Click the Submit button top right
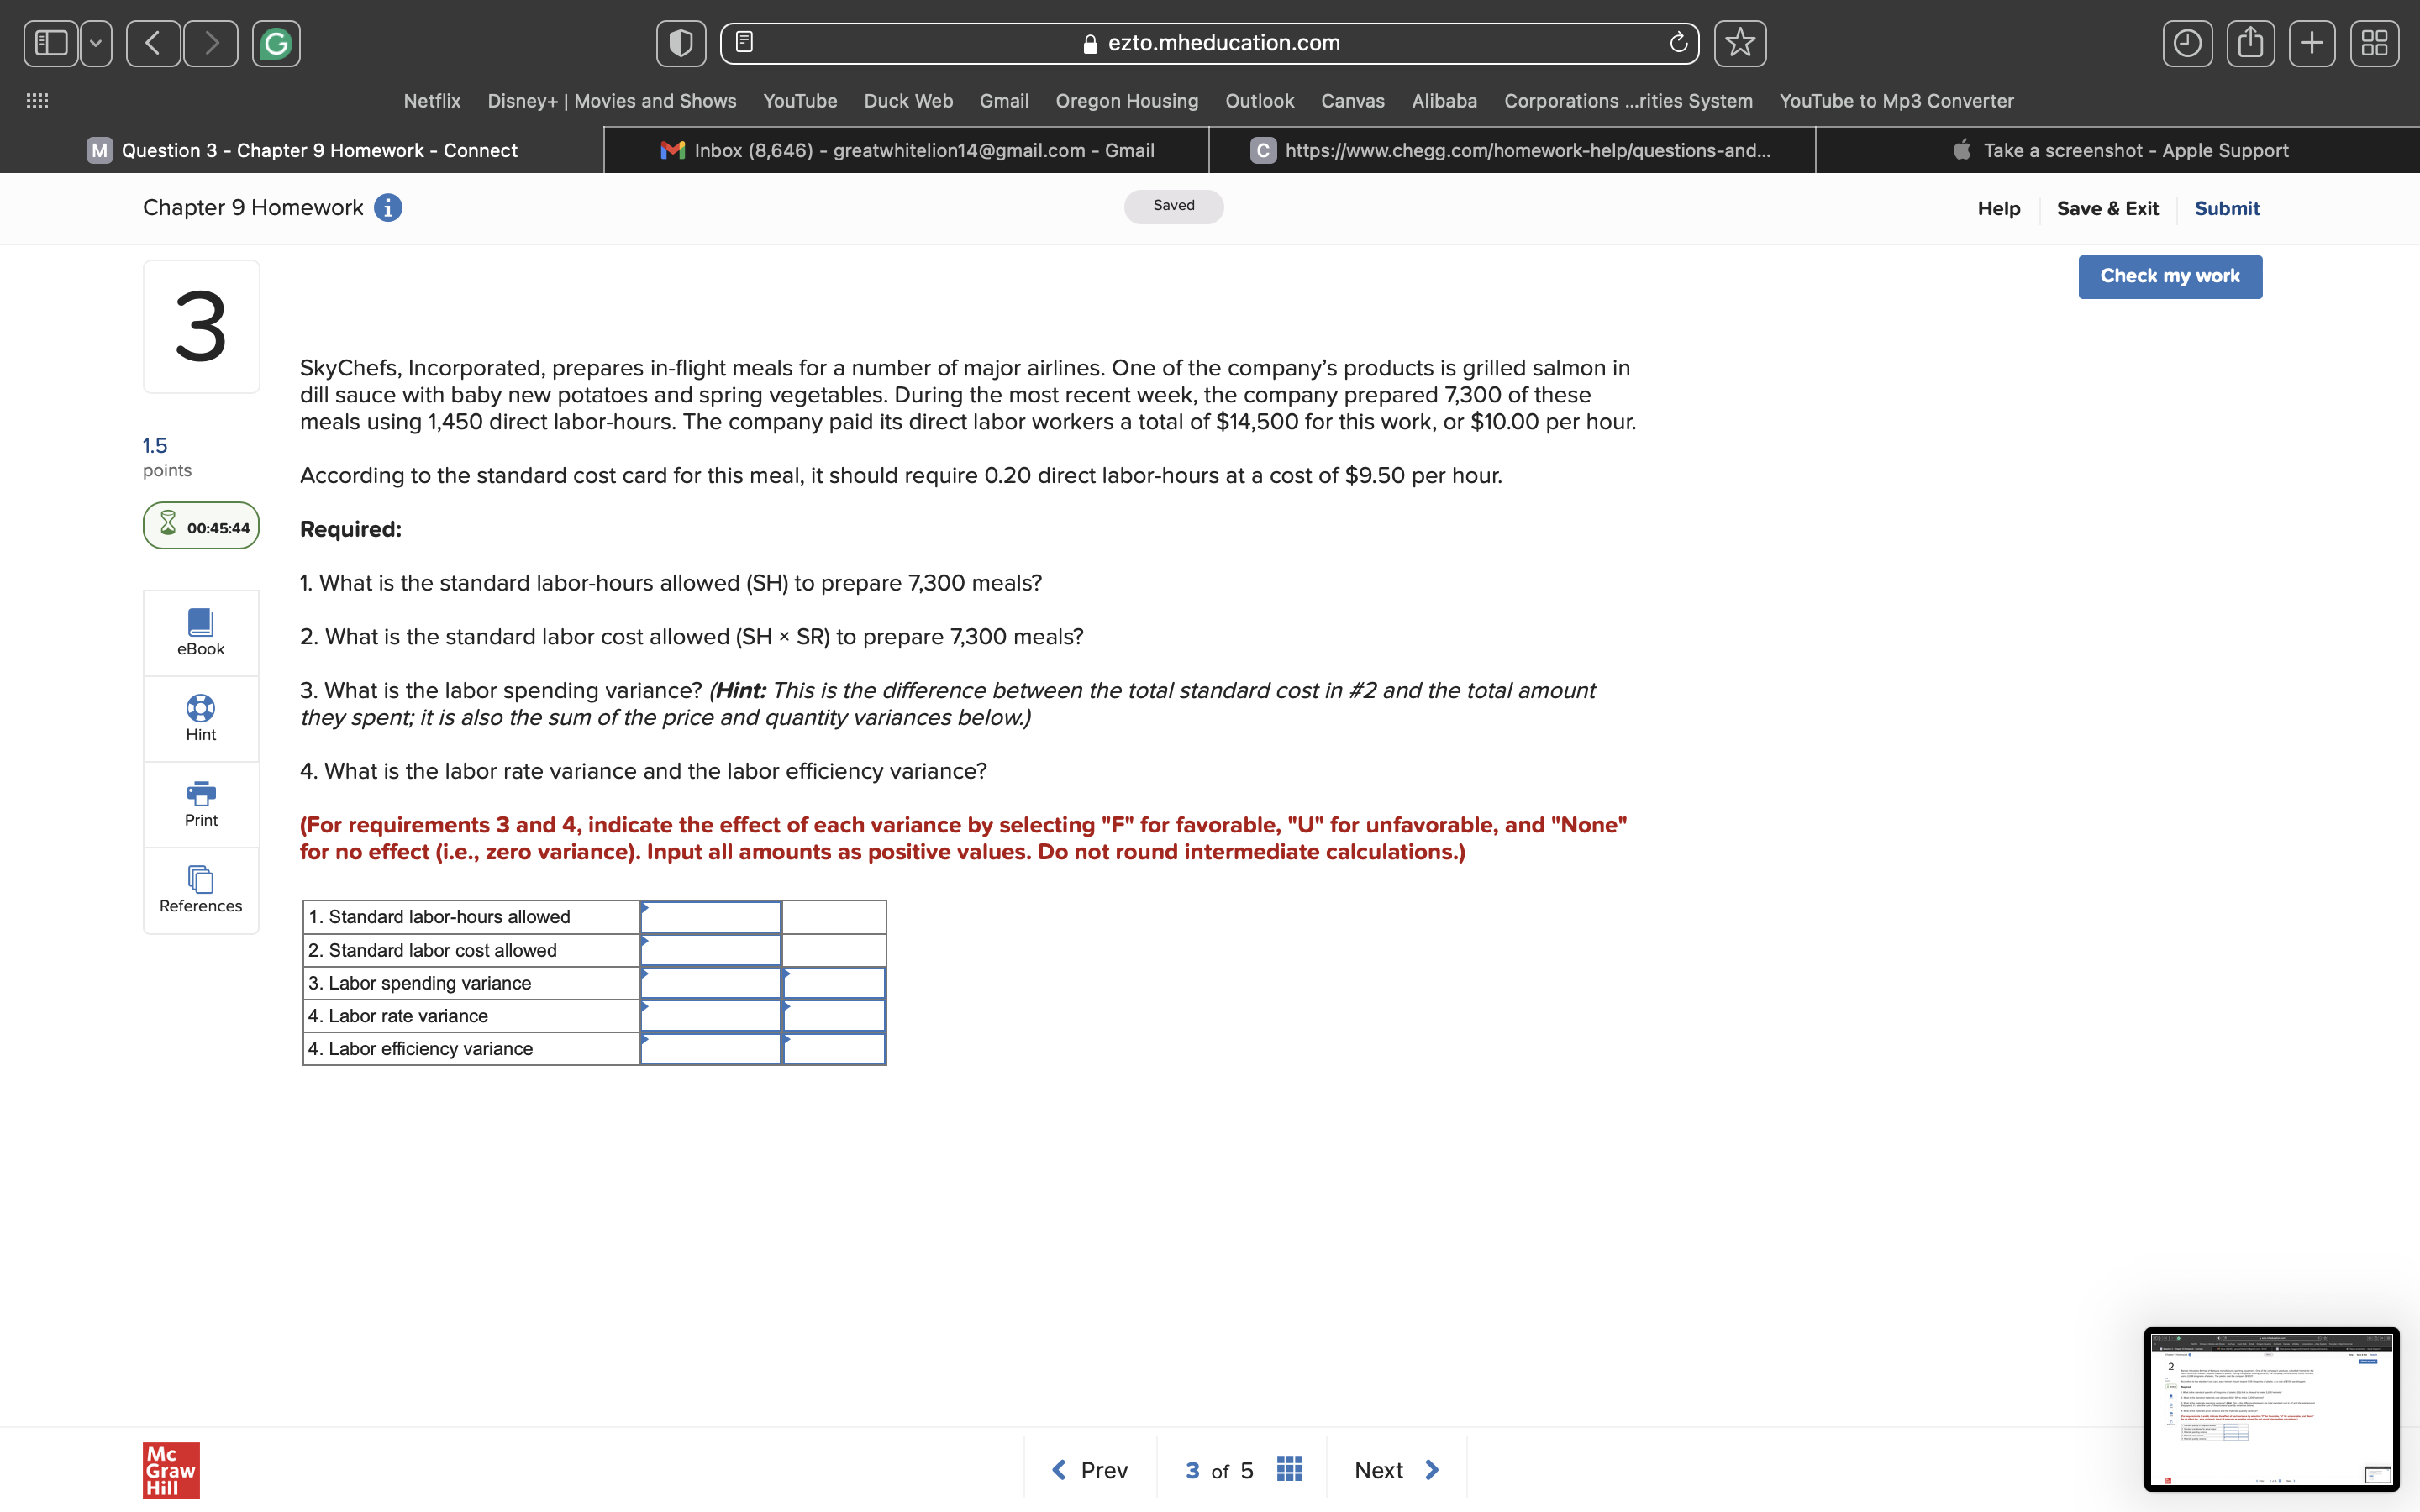2420x1512 pixels. pos(2227,207)
